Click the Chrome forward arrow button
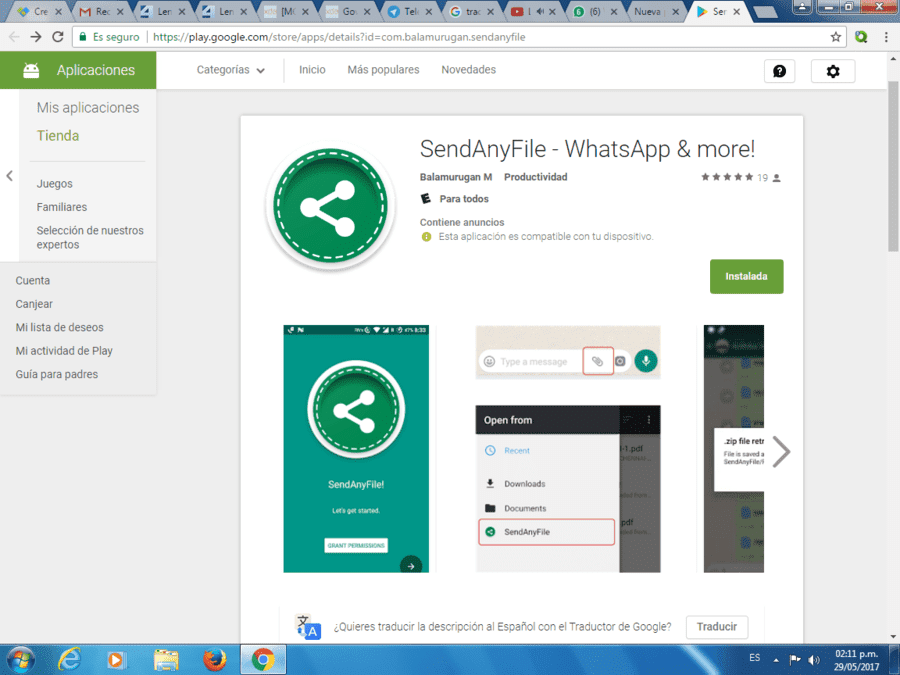 click(x=36, y=37)
